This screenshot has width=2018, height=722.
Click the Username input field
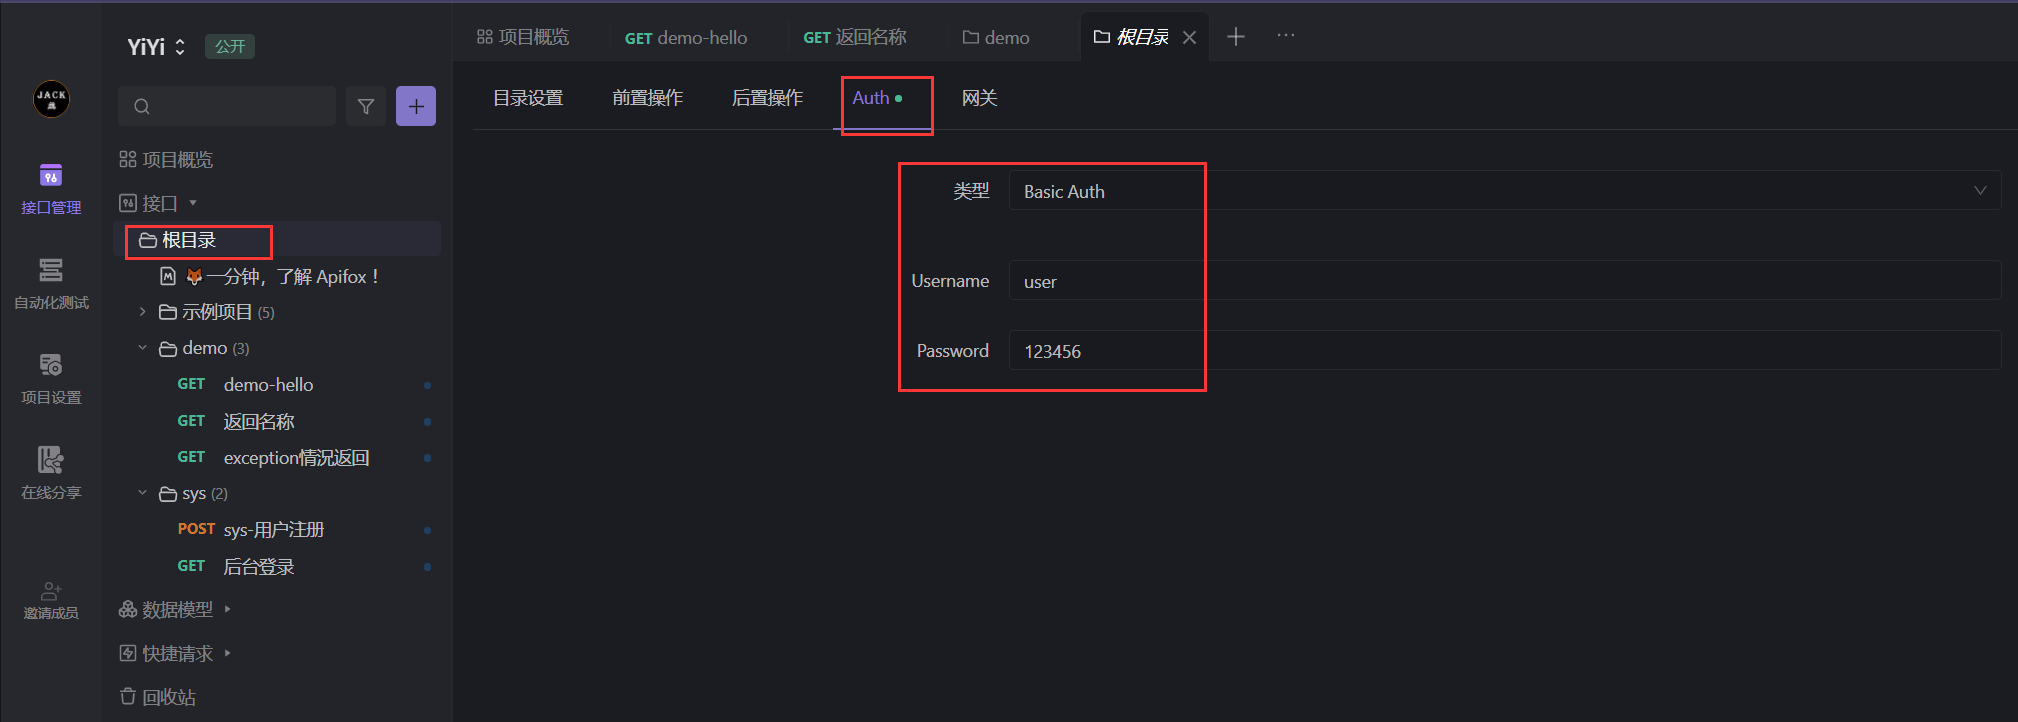[x=1504, y=281]
